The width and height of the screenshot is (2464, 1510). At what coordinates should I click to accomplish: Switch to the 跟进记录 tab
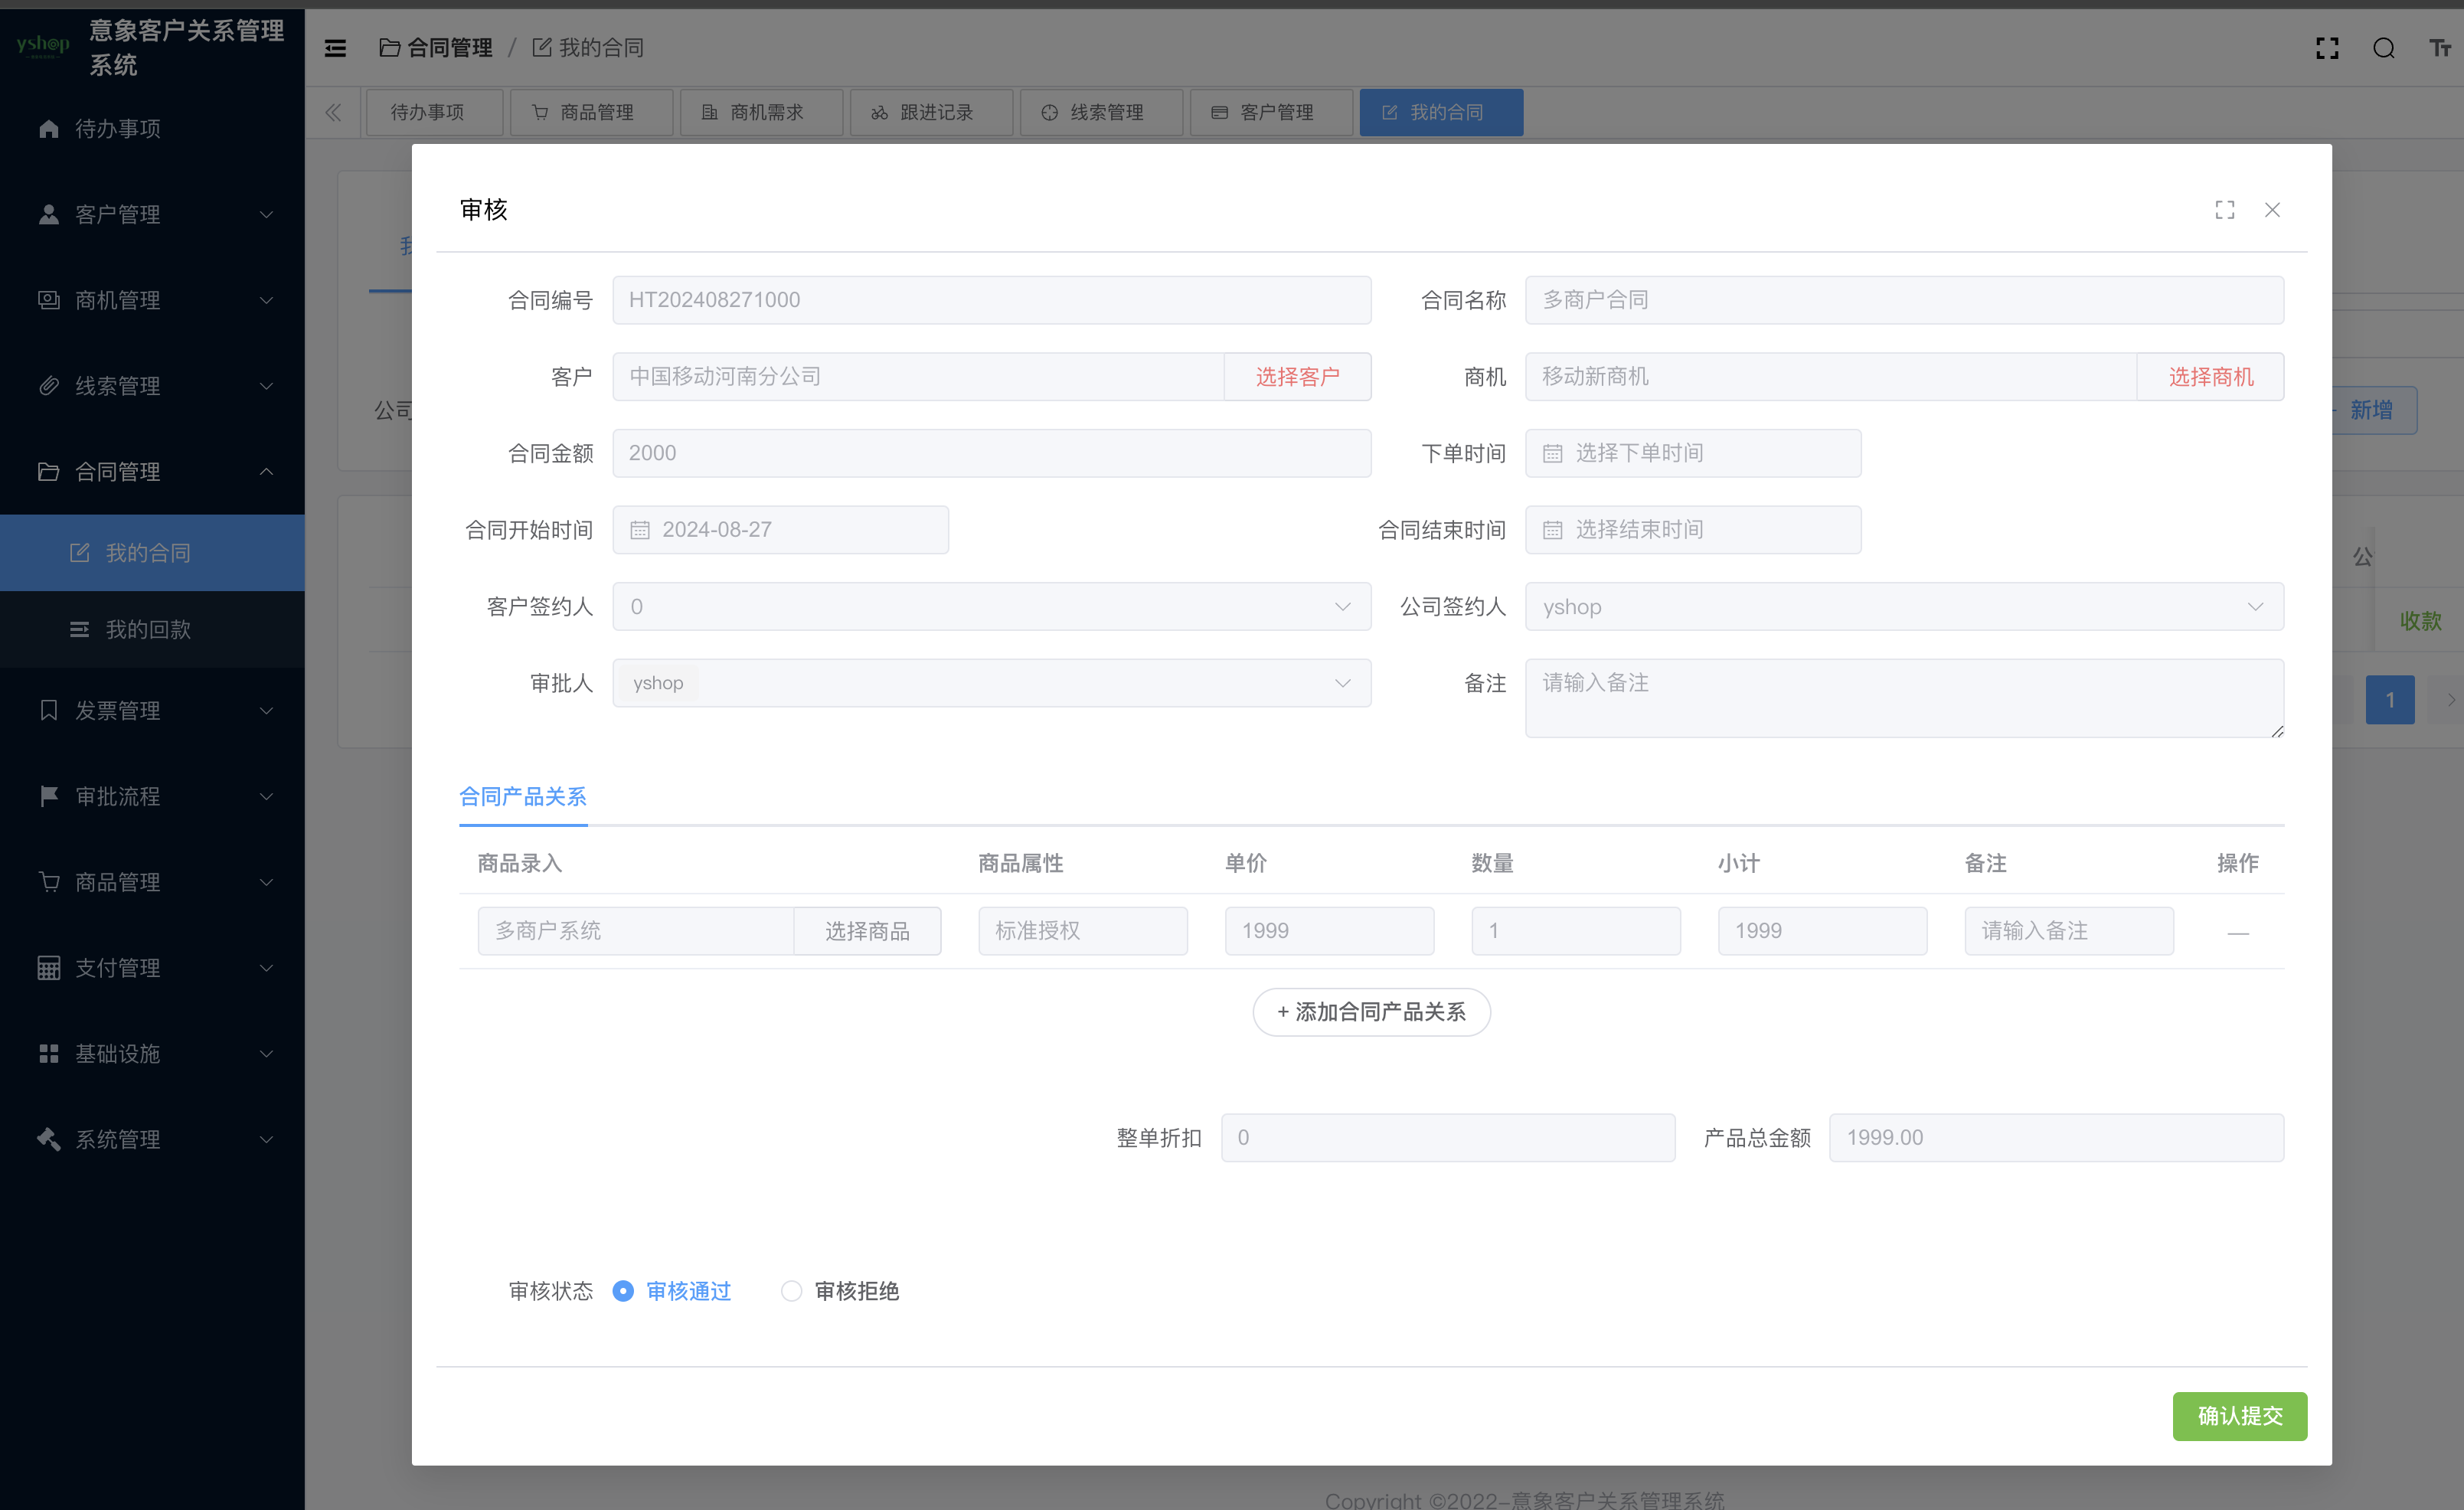931,112
